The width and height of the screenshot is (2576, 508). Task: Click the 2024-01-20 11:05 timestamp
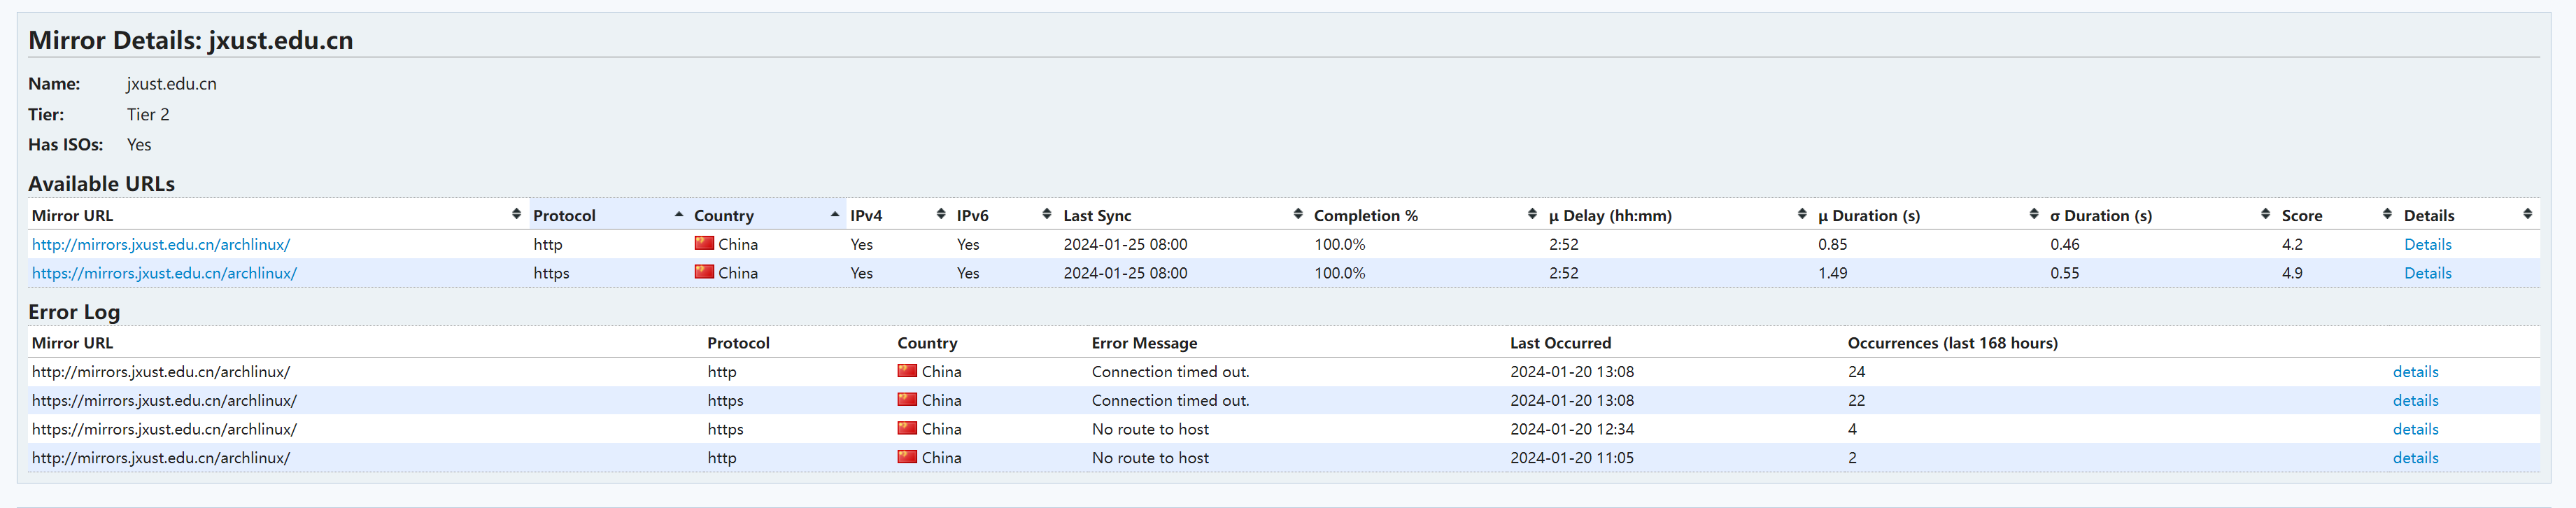click(1572, 458)
